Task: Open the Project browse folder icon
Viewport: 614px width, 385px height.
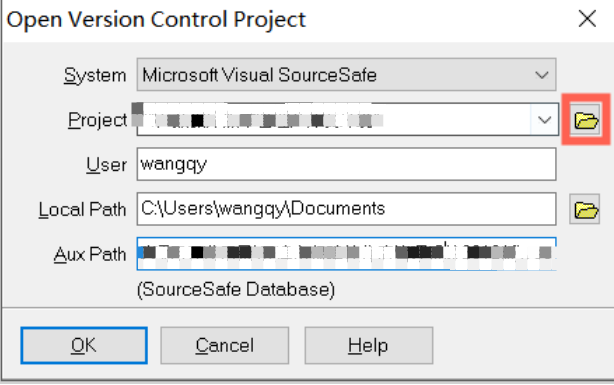Action: click(x=585, y=119)
